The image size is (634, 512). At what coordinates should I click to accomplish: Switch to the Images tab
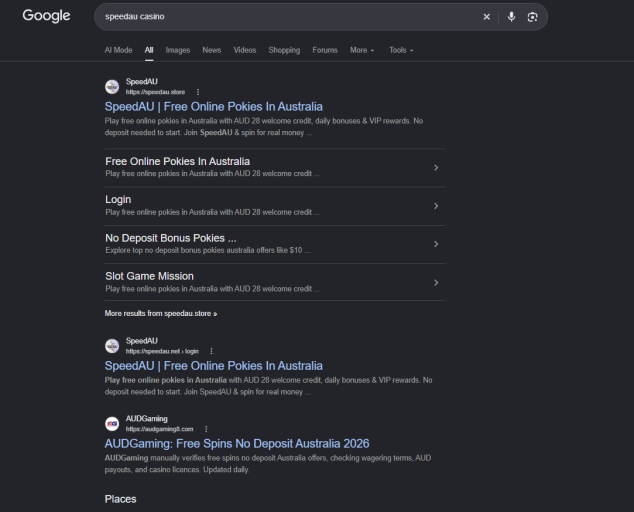178,50
